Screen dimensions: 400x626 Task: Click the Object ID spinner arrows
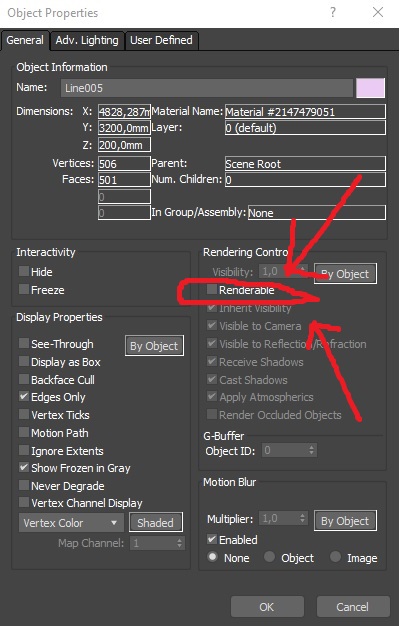pos(311,451)
